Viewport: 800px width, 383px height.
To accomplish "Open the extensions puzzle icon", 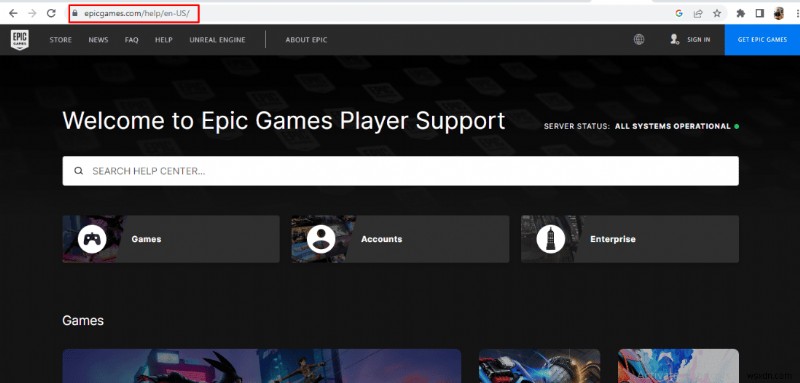I will tap(741, 14).
